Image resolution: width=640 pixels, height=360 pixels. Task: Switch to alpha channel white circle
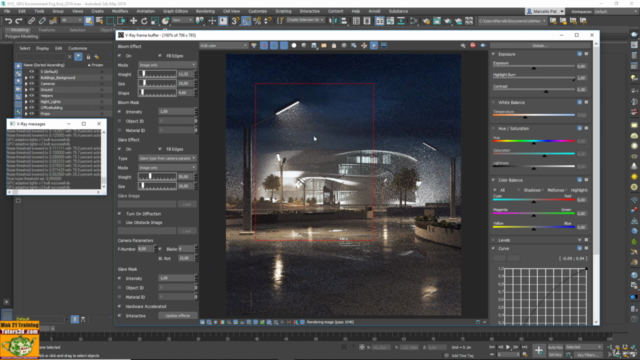point(294,46)
